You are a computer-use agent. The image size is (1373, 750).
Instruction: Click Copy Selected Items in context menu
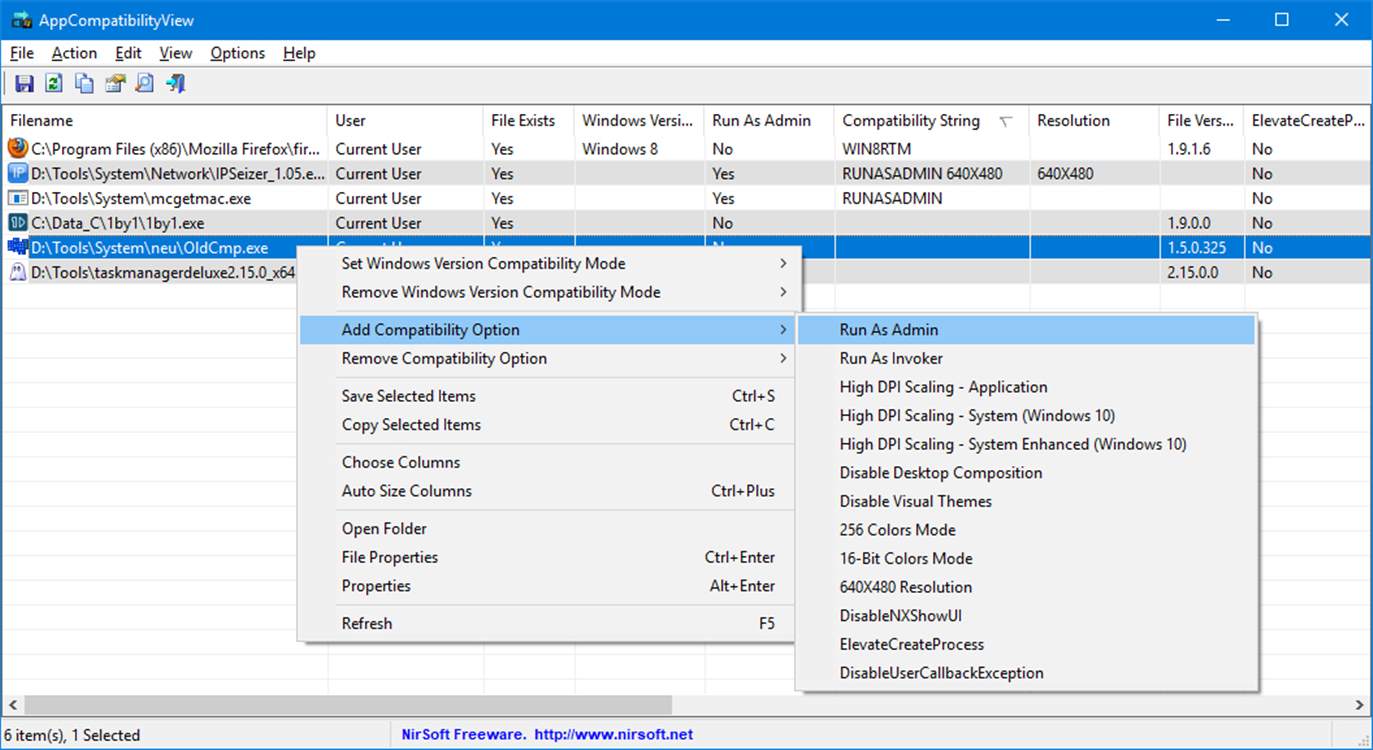(548, 425)
